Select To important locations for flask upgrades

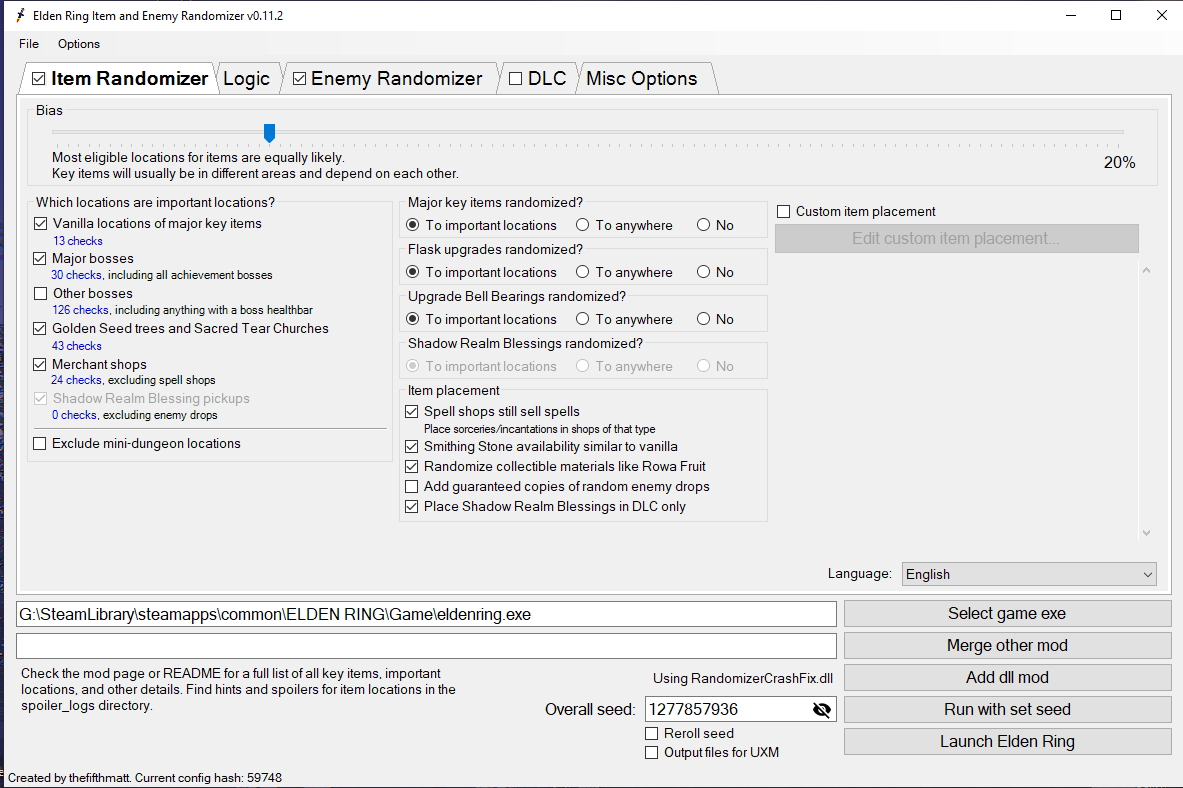click(x=413, y=272)
